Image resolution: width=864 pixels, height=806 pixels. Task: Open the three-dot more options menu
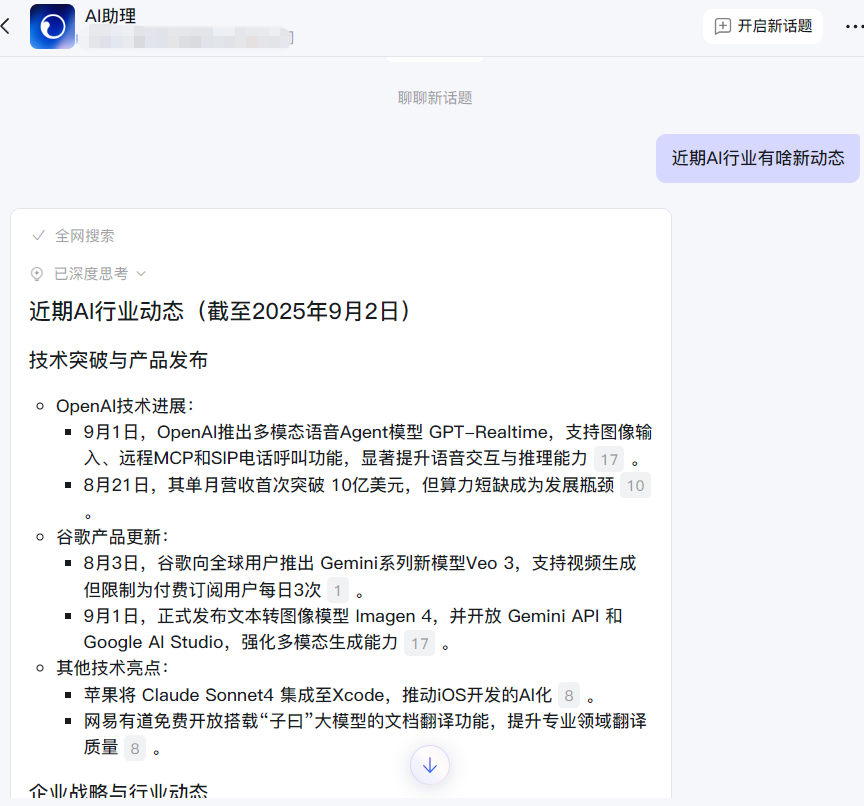point(855,26)
